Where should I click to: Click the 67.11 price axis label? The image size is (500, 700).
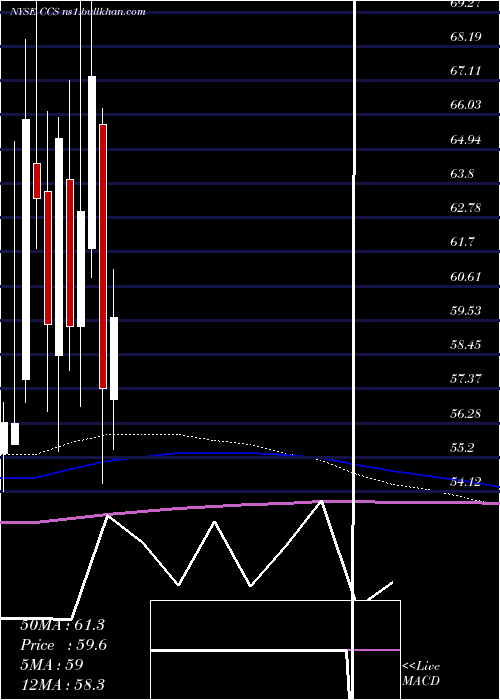466,71
